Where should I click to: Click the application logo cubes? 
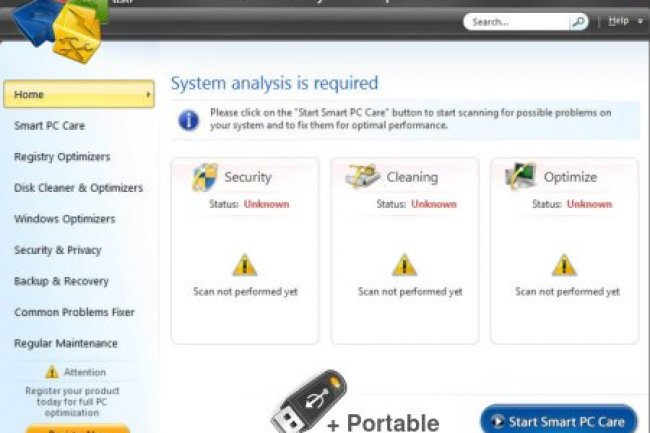(58, 29)
